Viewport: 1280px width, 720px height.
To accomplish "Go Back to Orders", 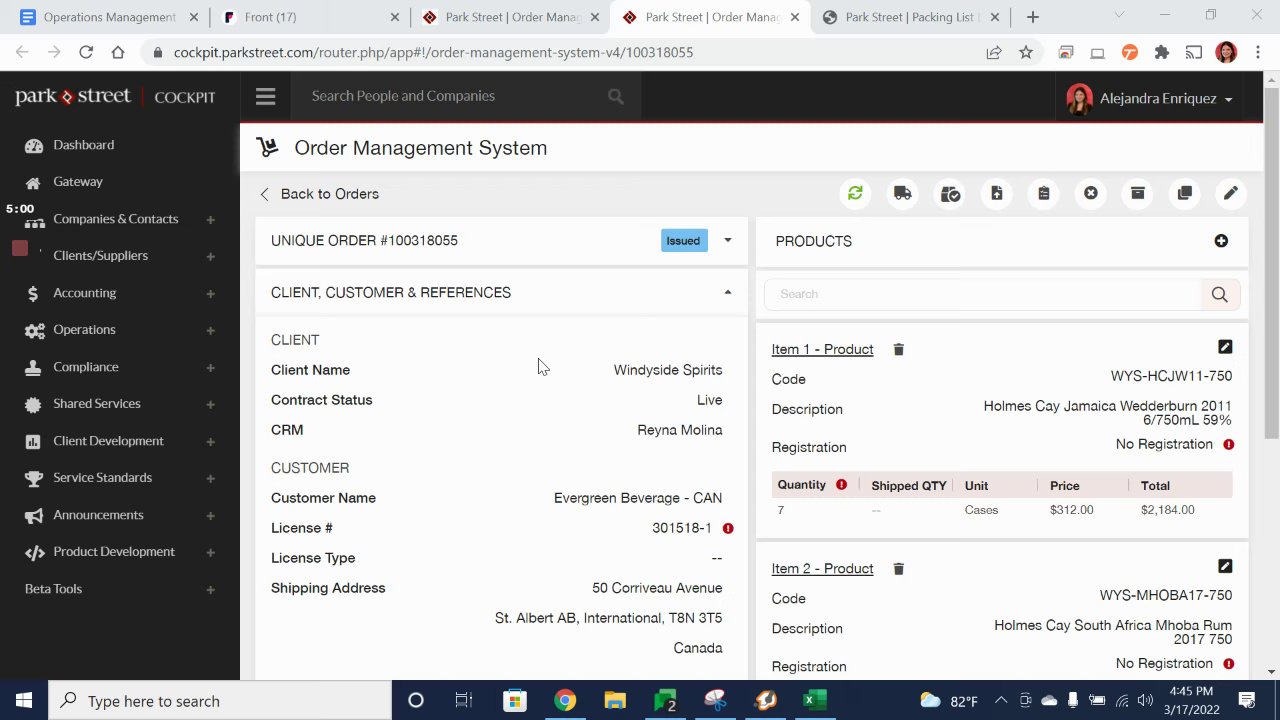I will [x=319, y=194].
